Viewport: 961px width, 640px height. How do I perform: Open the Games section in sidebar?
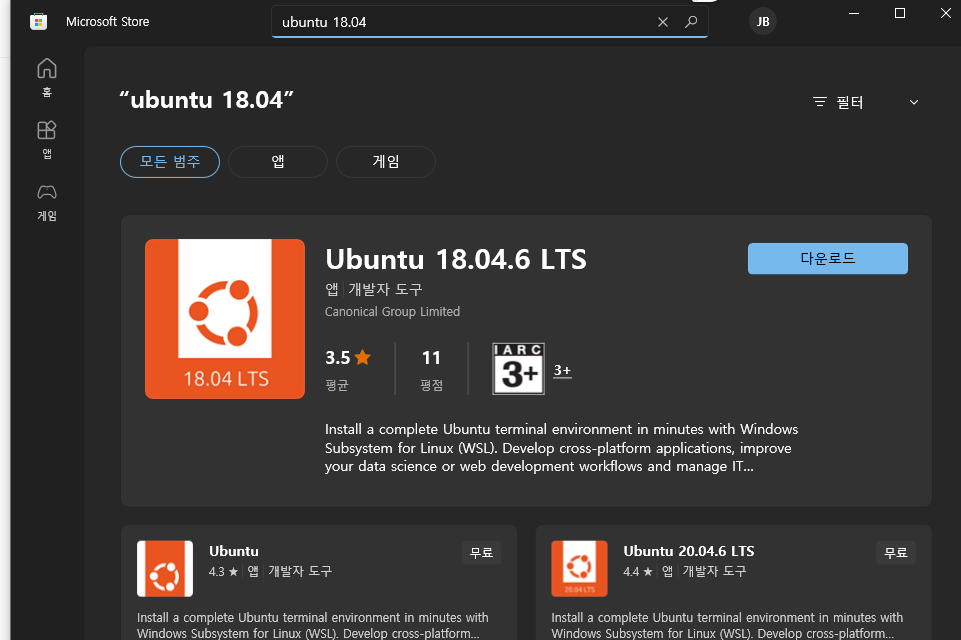click(47, 202)
